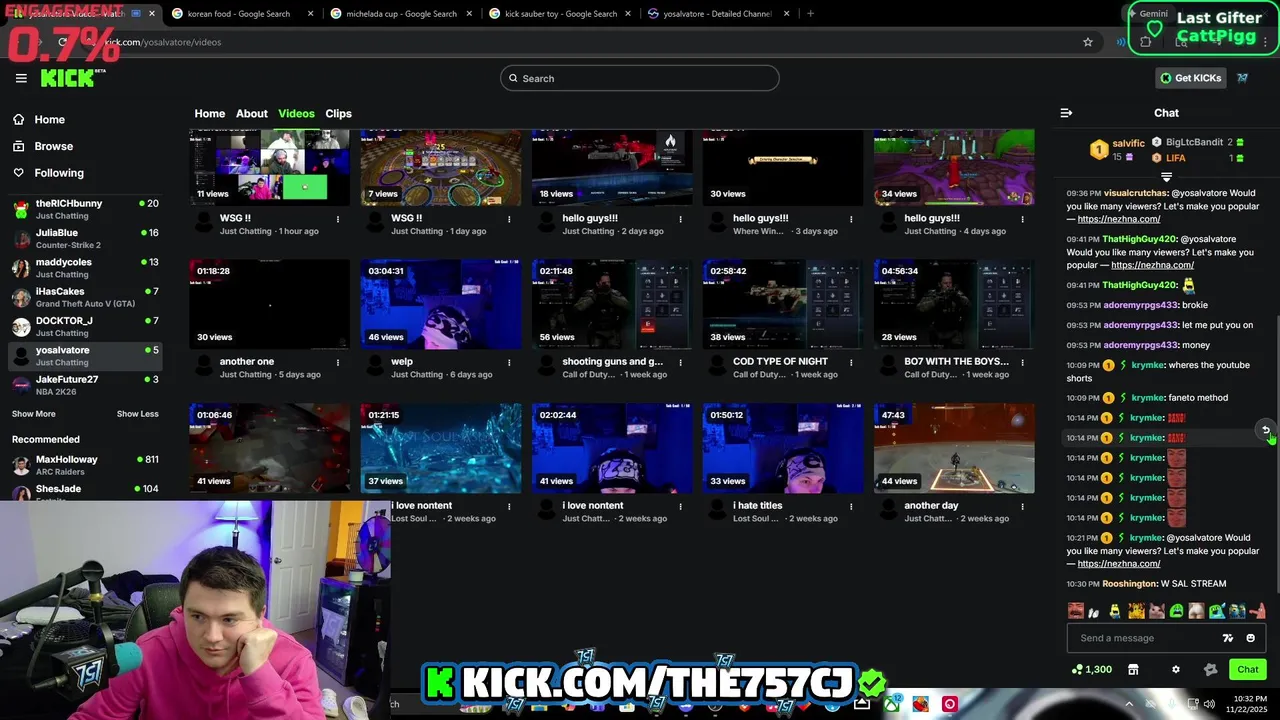The image size is (1280, 720).
Task: Click the star badge icon next to the Chat button
Action: coord(1210,669)
